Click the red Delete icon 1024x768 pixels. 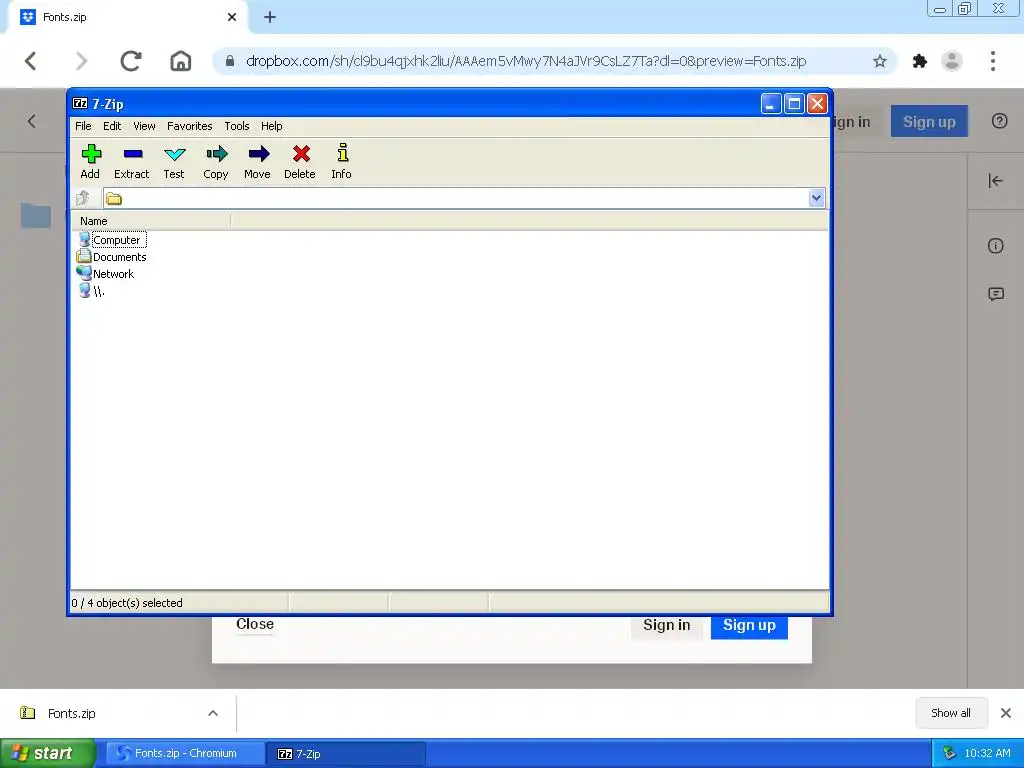coord(300,161)
